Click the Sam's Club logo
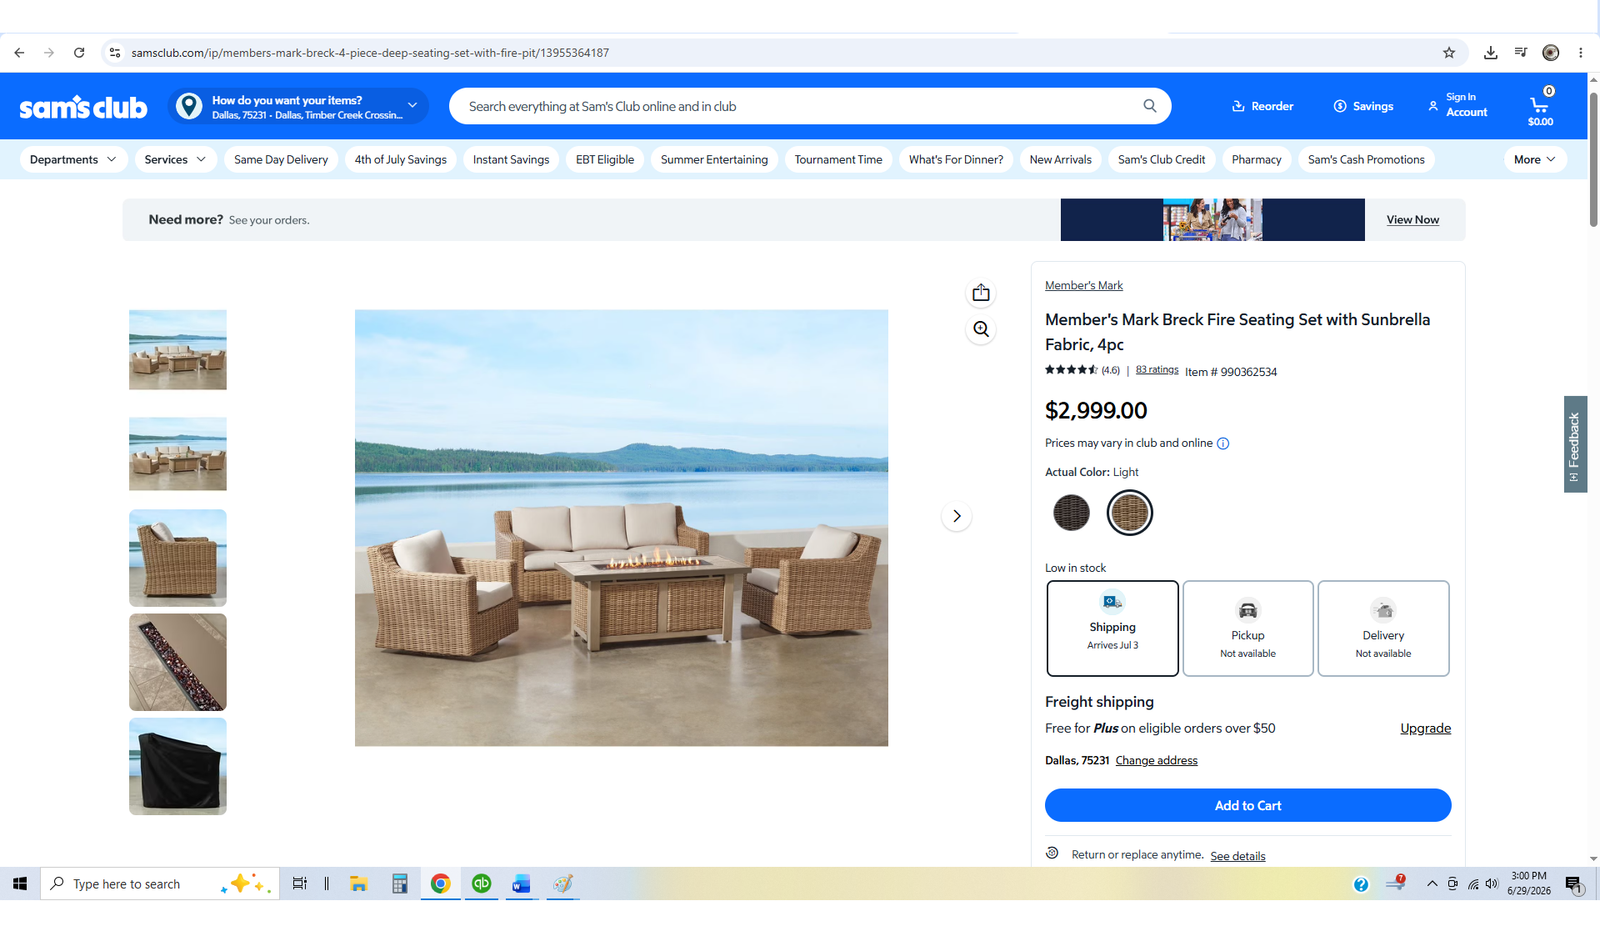Viewport: 1600px width, 942px height. coord(83,107)
